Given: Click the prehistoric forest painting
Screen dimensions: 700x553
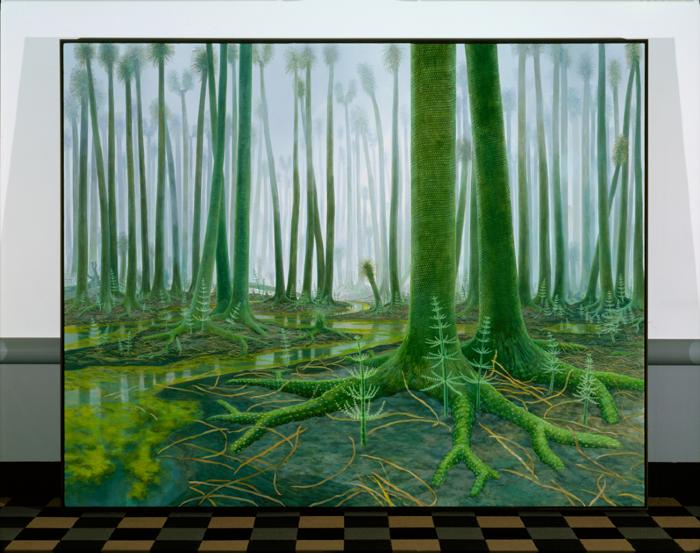Looking at the screenshot, I should (x=354, y=273).
